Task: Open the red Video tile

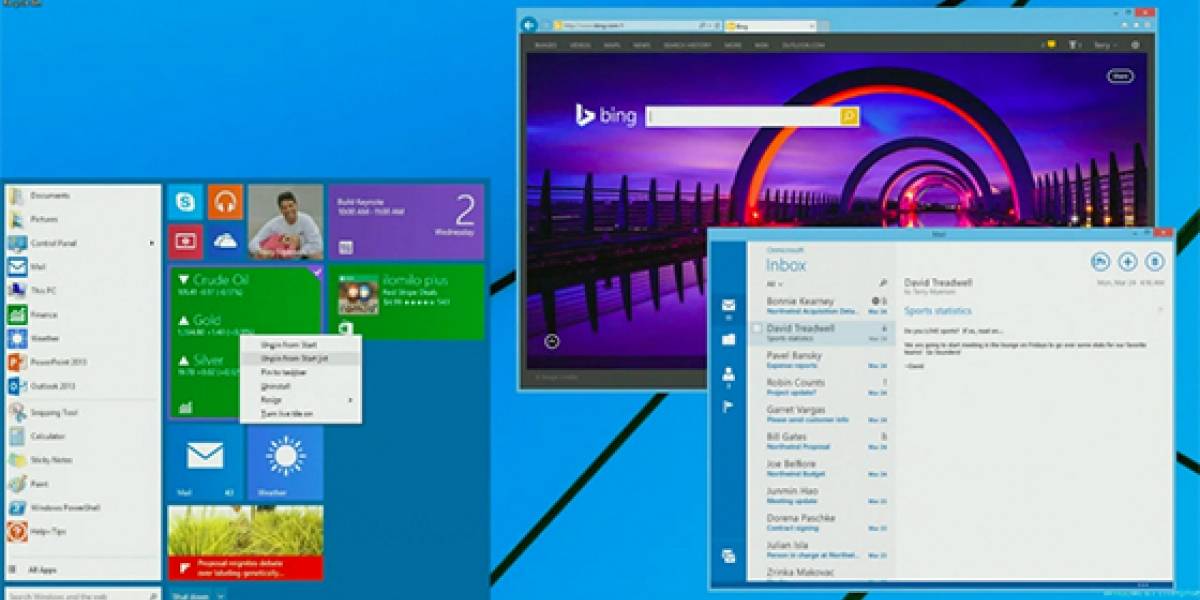Action: pos(185,242)
